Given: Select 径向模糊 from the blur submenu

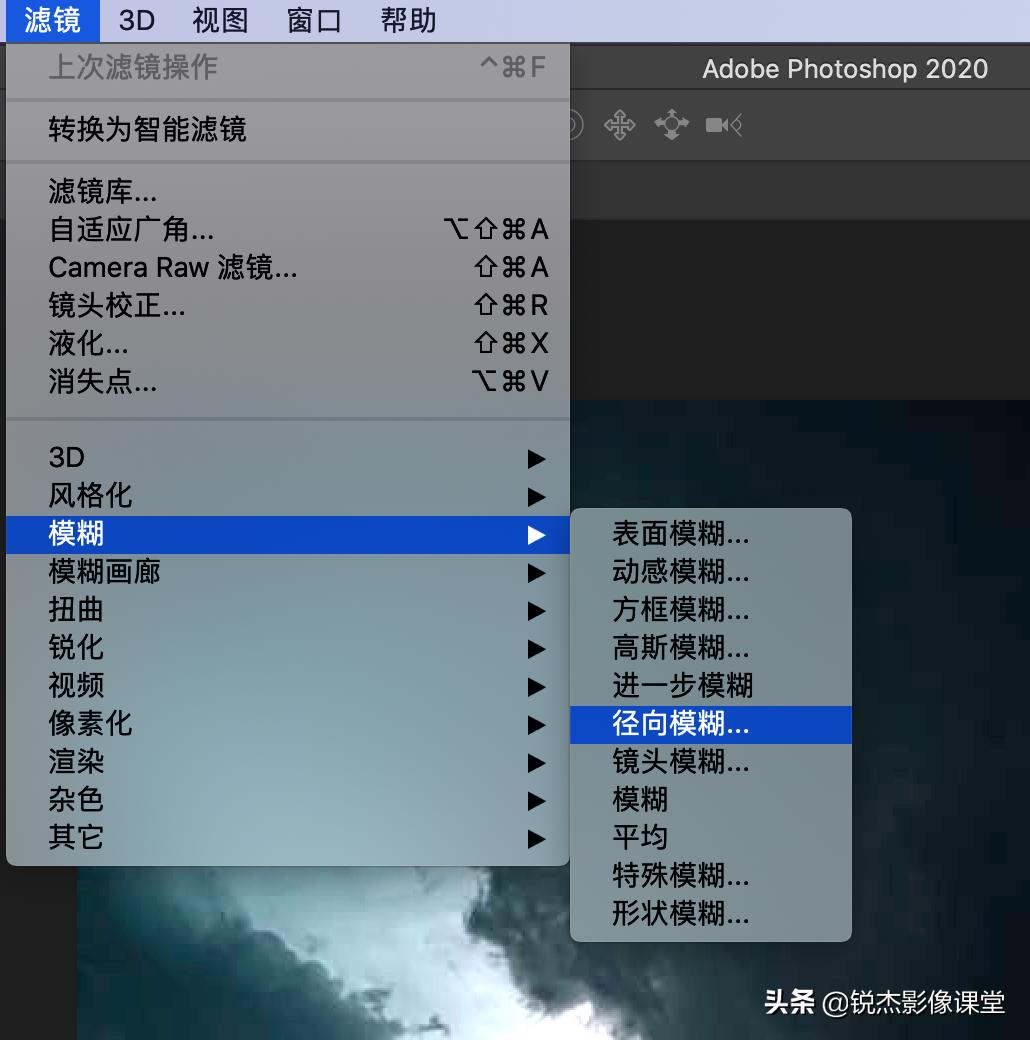Looking at the screenshot, I should pos(680,724).
